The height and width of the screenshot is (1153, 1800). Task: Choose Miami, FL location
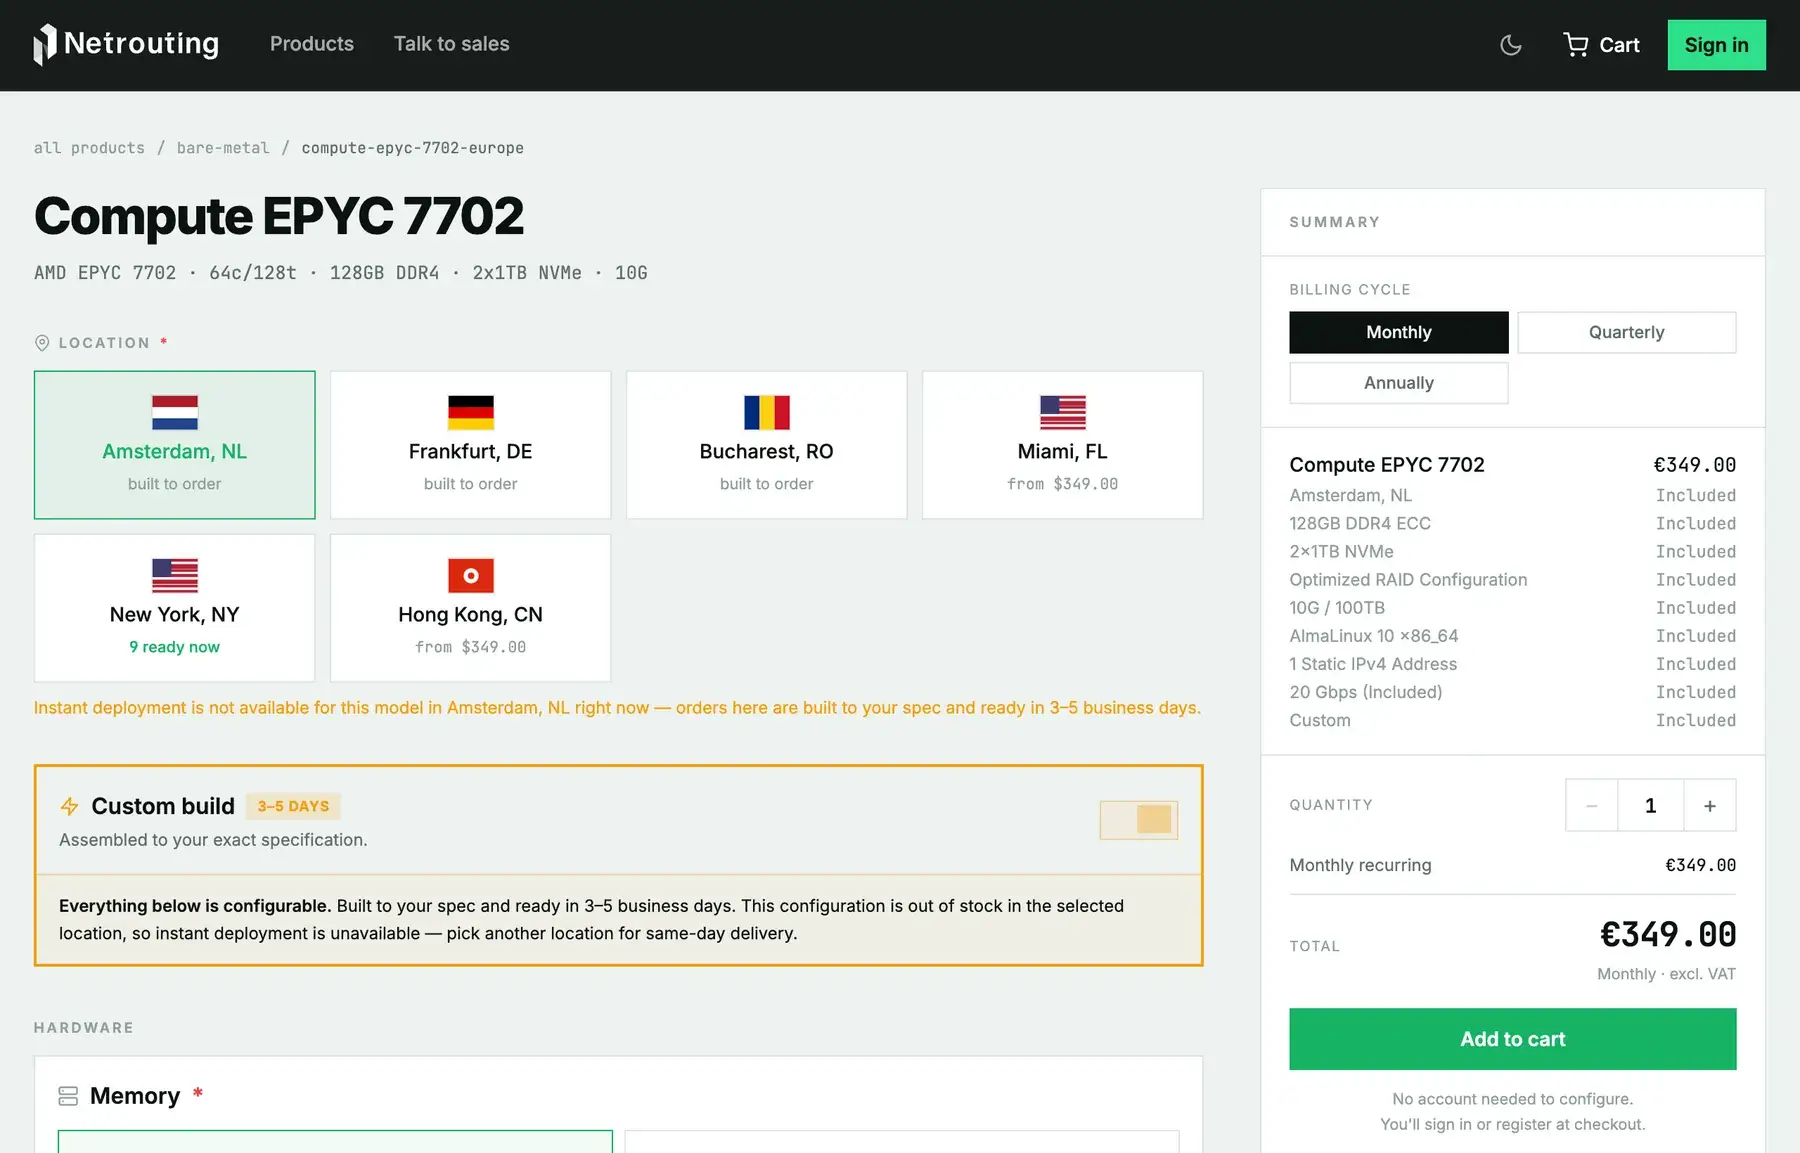pyautogui.click(x=1063, y=445)
